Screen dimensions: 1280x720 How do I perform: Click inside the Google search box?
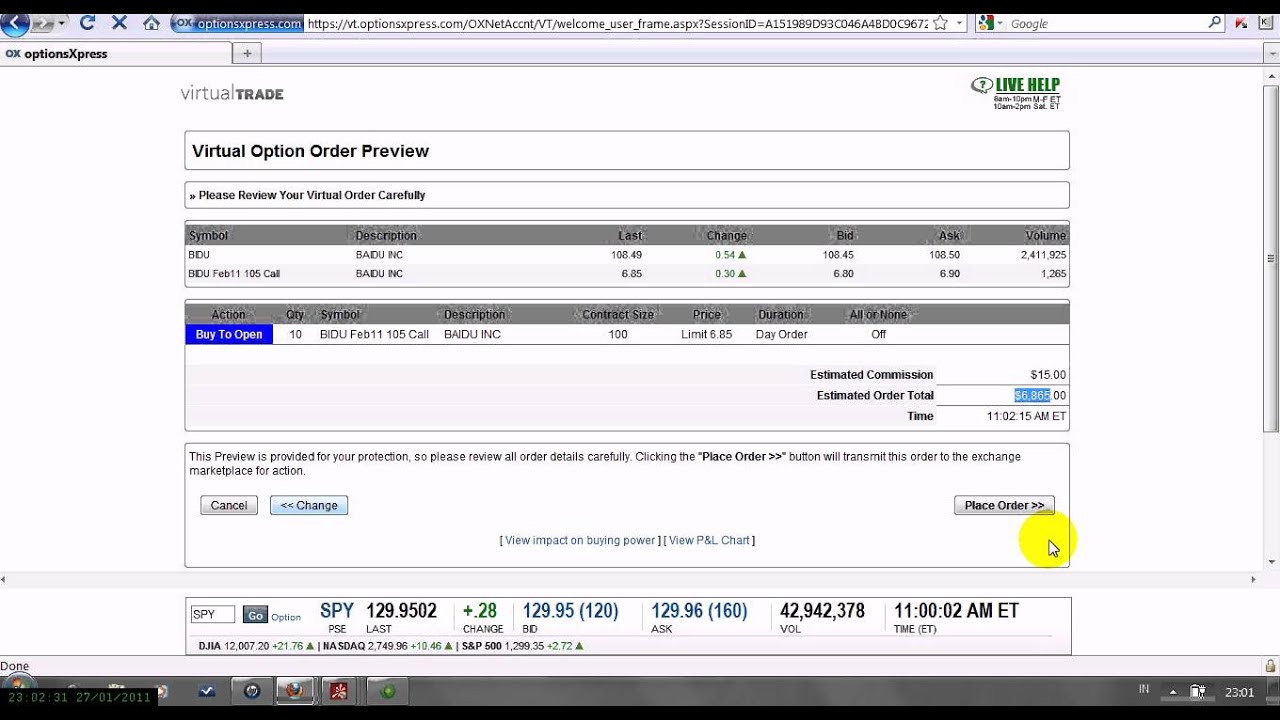click(1105, 23)
